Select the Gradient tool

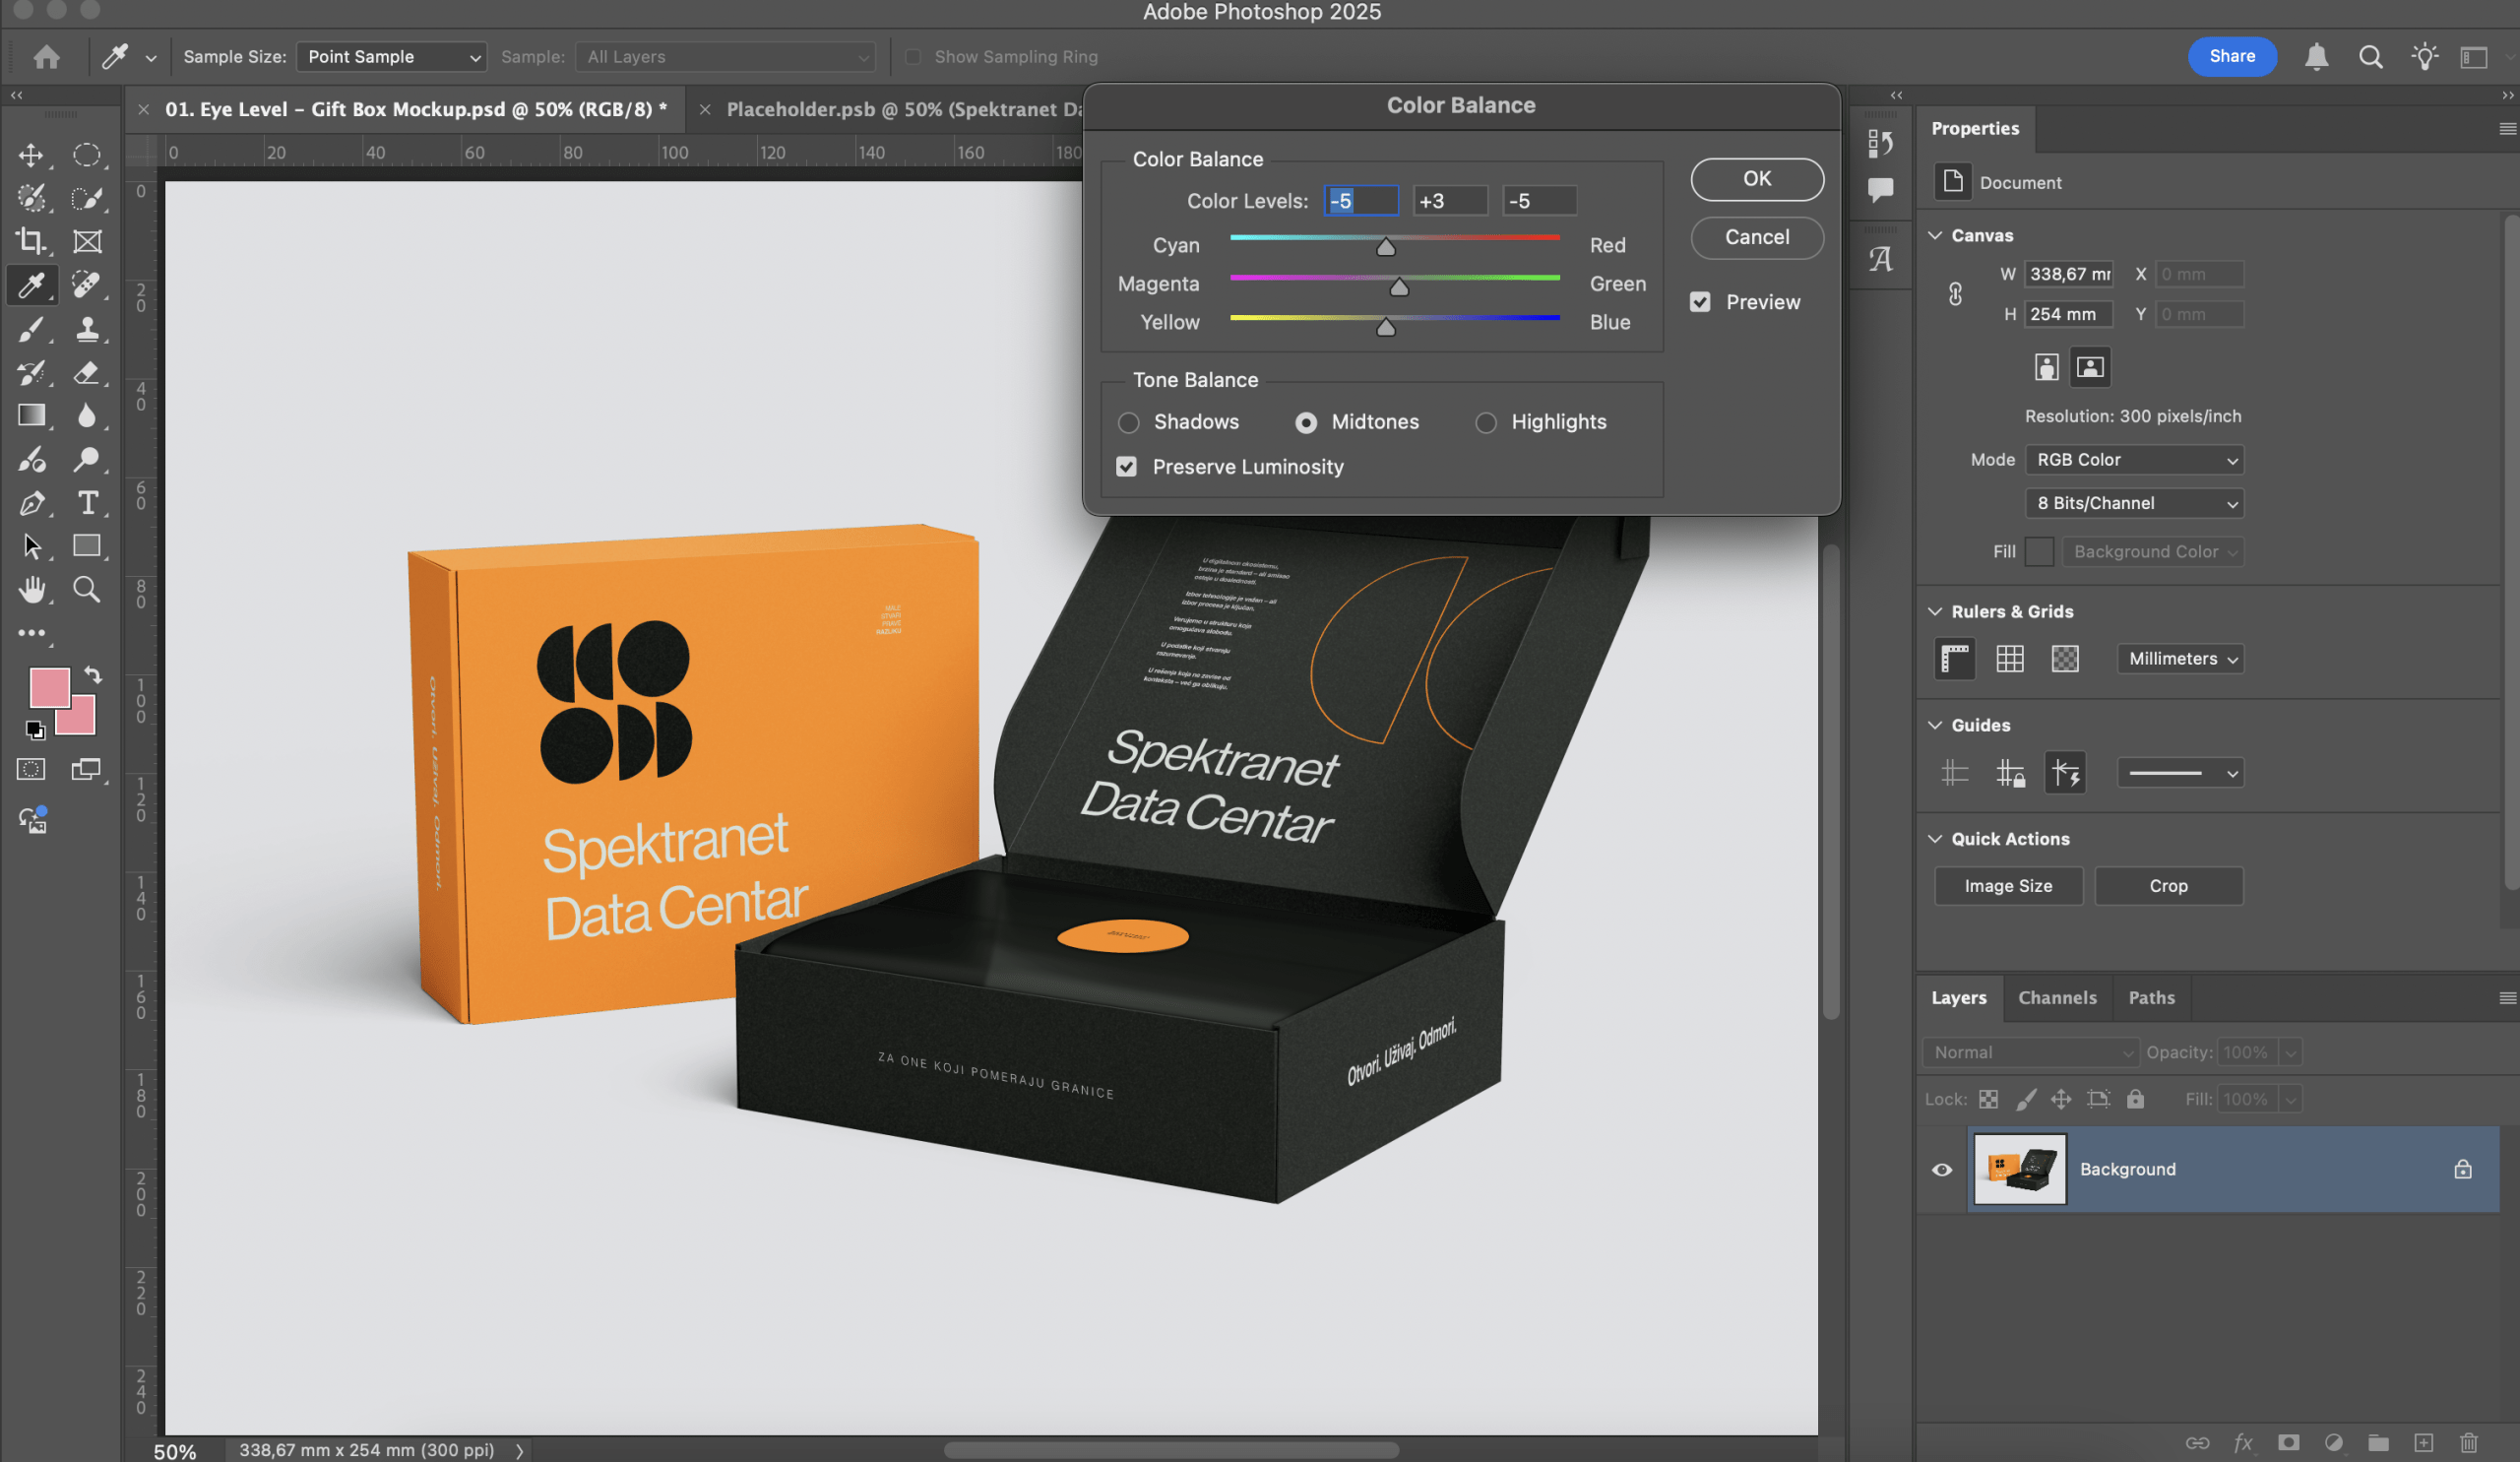(x=31, y=415)
